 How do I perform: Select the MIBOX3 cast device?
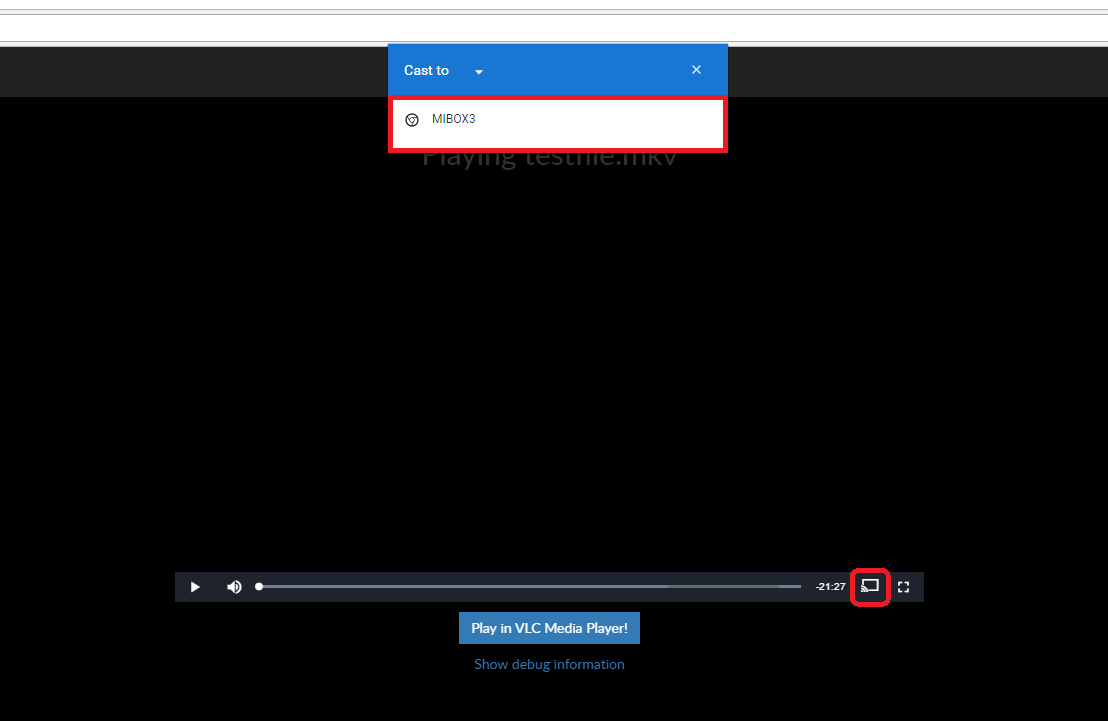558,124
